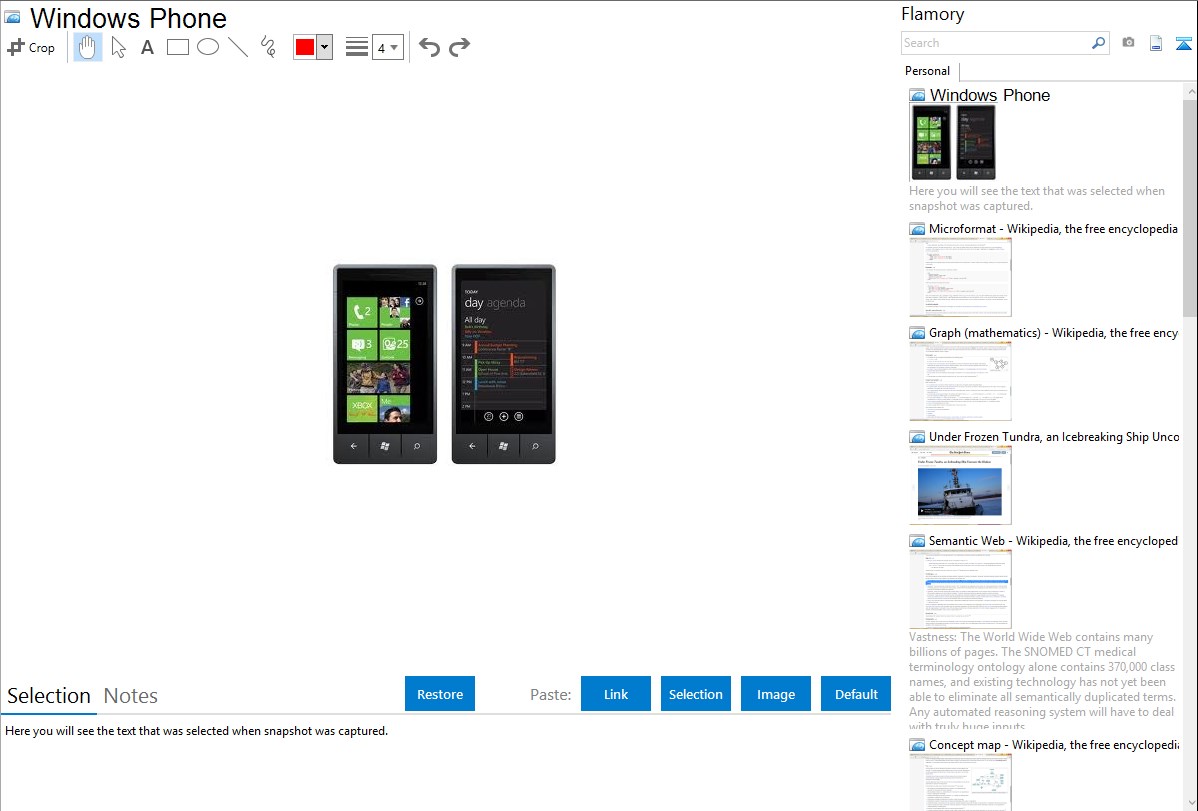The height and width of the screenshot is (811, 1198).
Task: Undo the last edit
Action: [x=429, y=47]
